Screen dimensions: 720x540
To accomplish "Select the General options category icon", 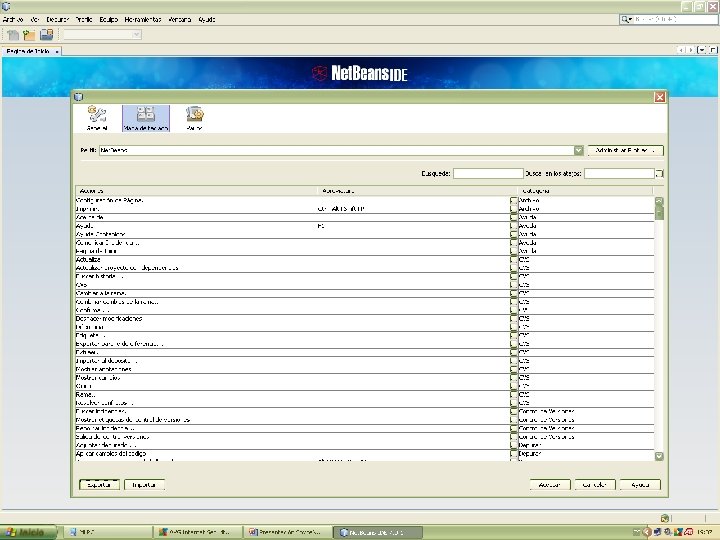I will tap(97, 118).
